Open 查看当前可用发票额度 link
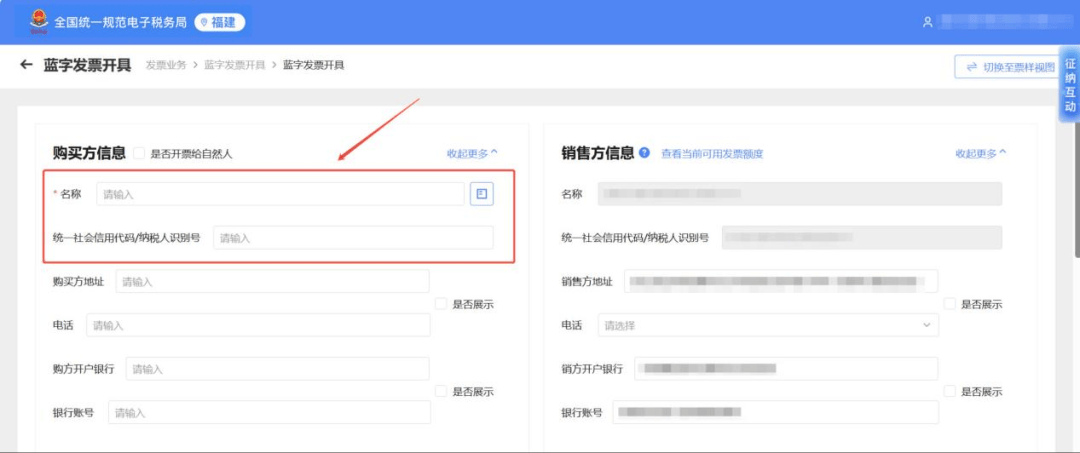This screenshot has height=453, width=1080. click(x=711, y=154)
